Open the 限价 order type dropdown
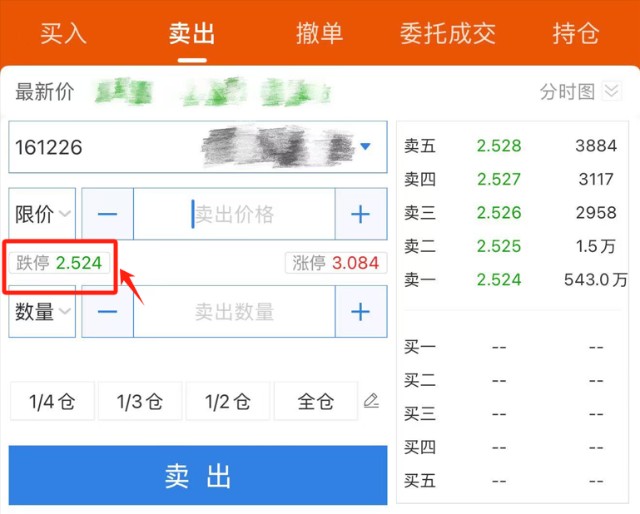This screenshot has height=514, width=640. (x=42, y=214)
